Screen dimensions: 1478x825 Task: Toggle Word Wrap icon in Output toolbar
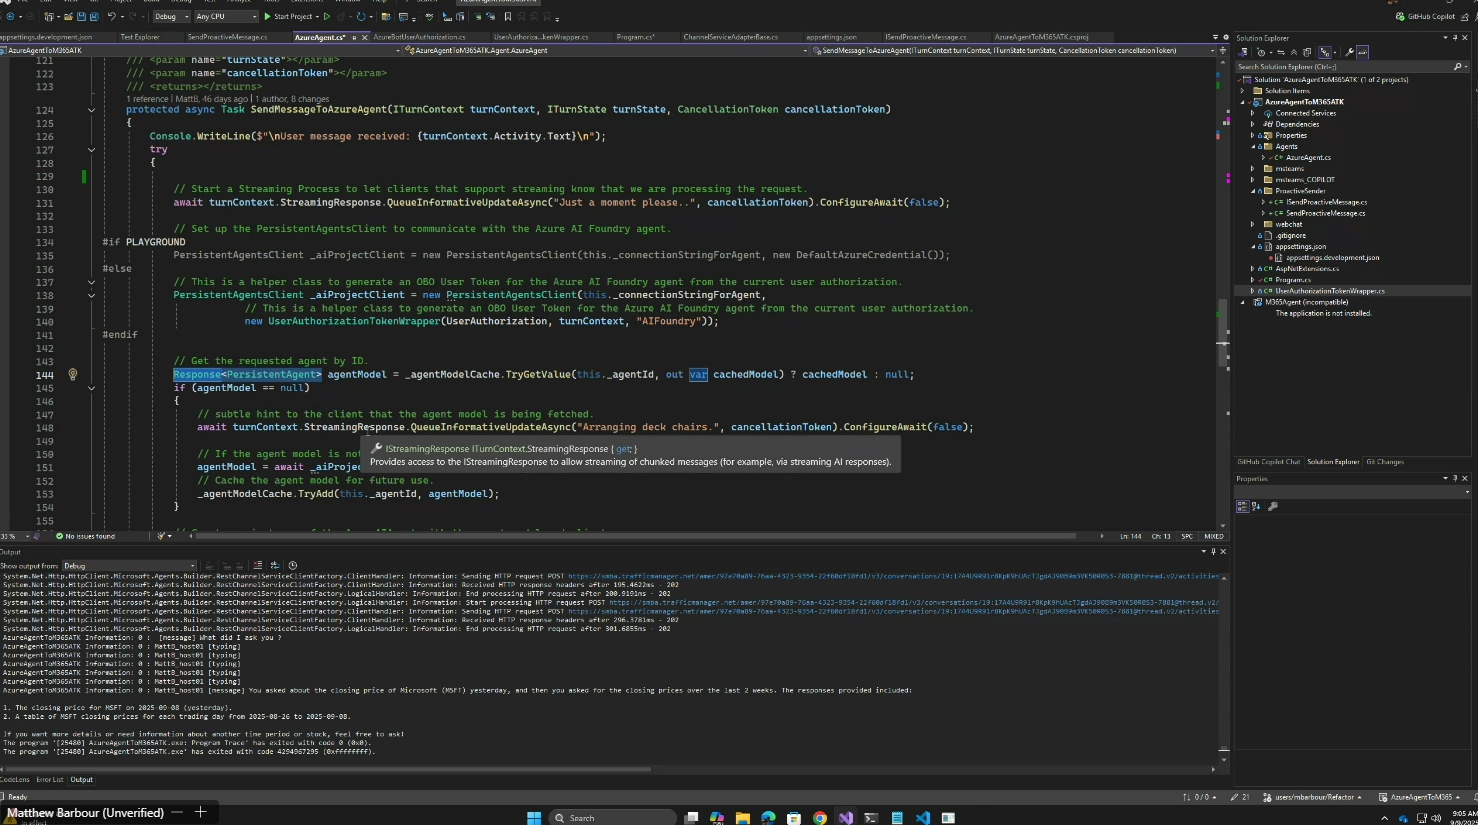pos(275,565)
